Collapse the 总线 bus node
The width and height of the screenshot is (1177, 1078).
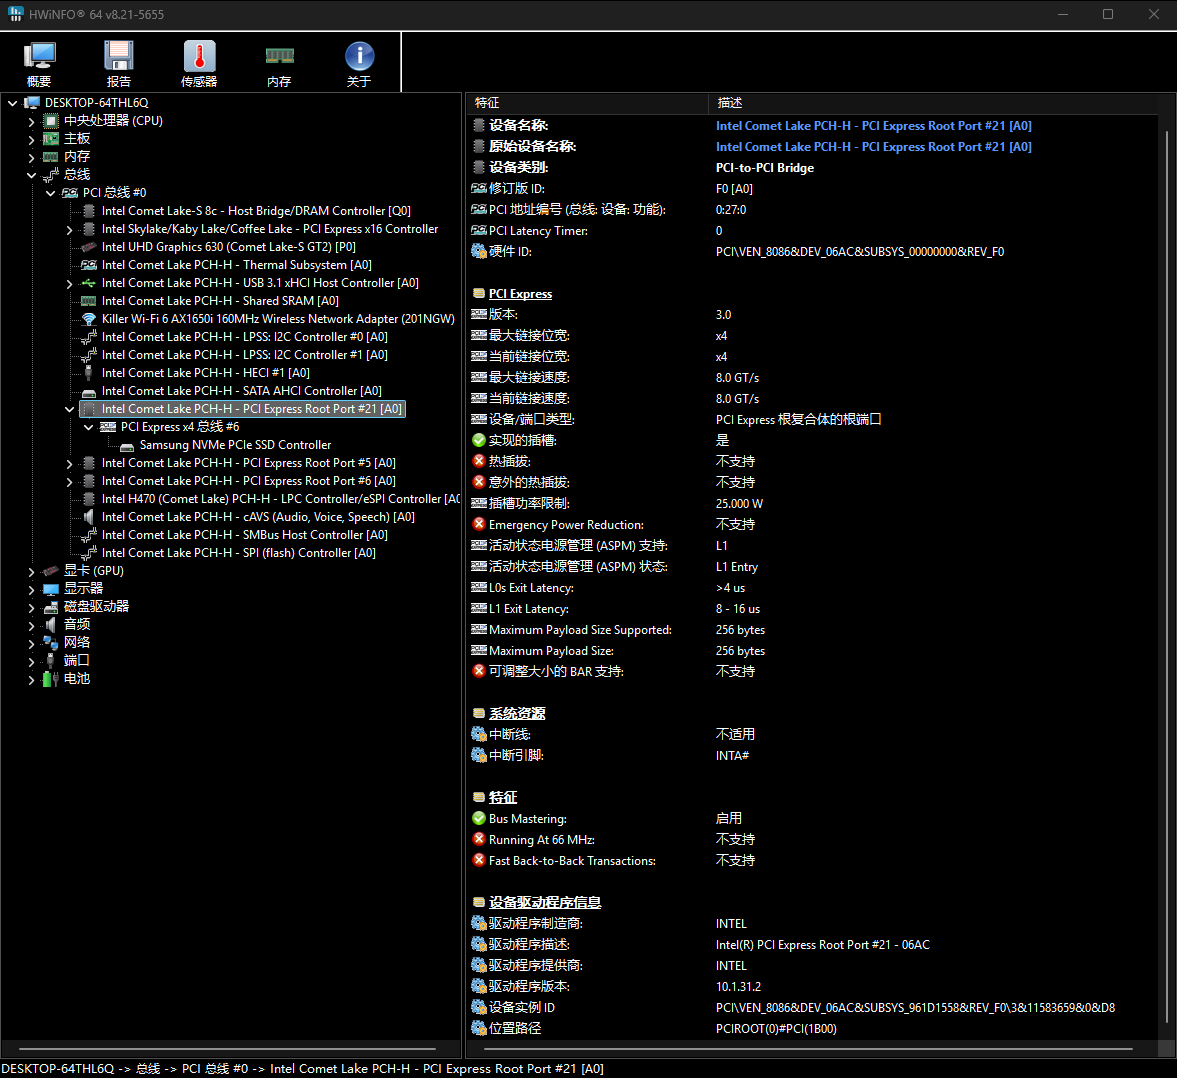pos(32,175)
